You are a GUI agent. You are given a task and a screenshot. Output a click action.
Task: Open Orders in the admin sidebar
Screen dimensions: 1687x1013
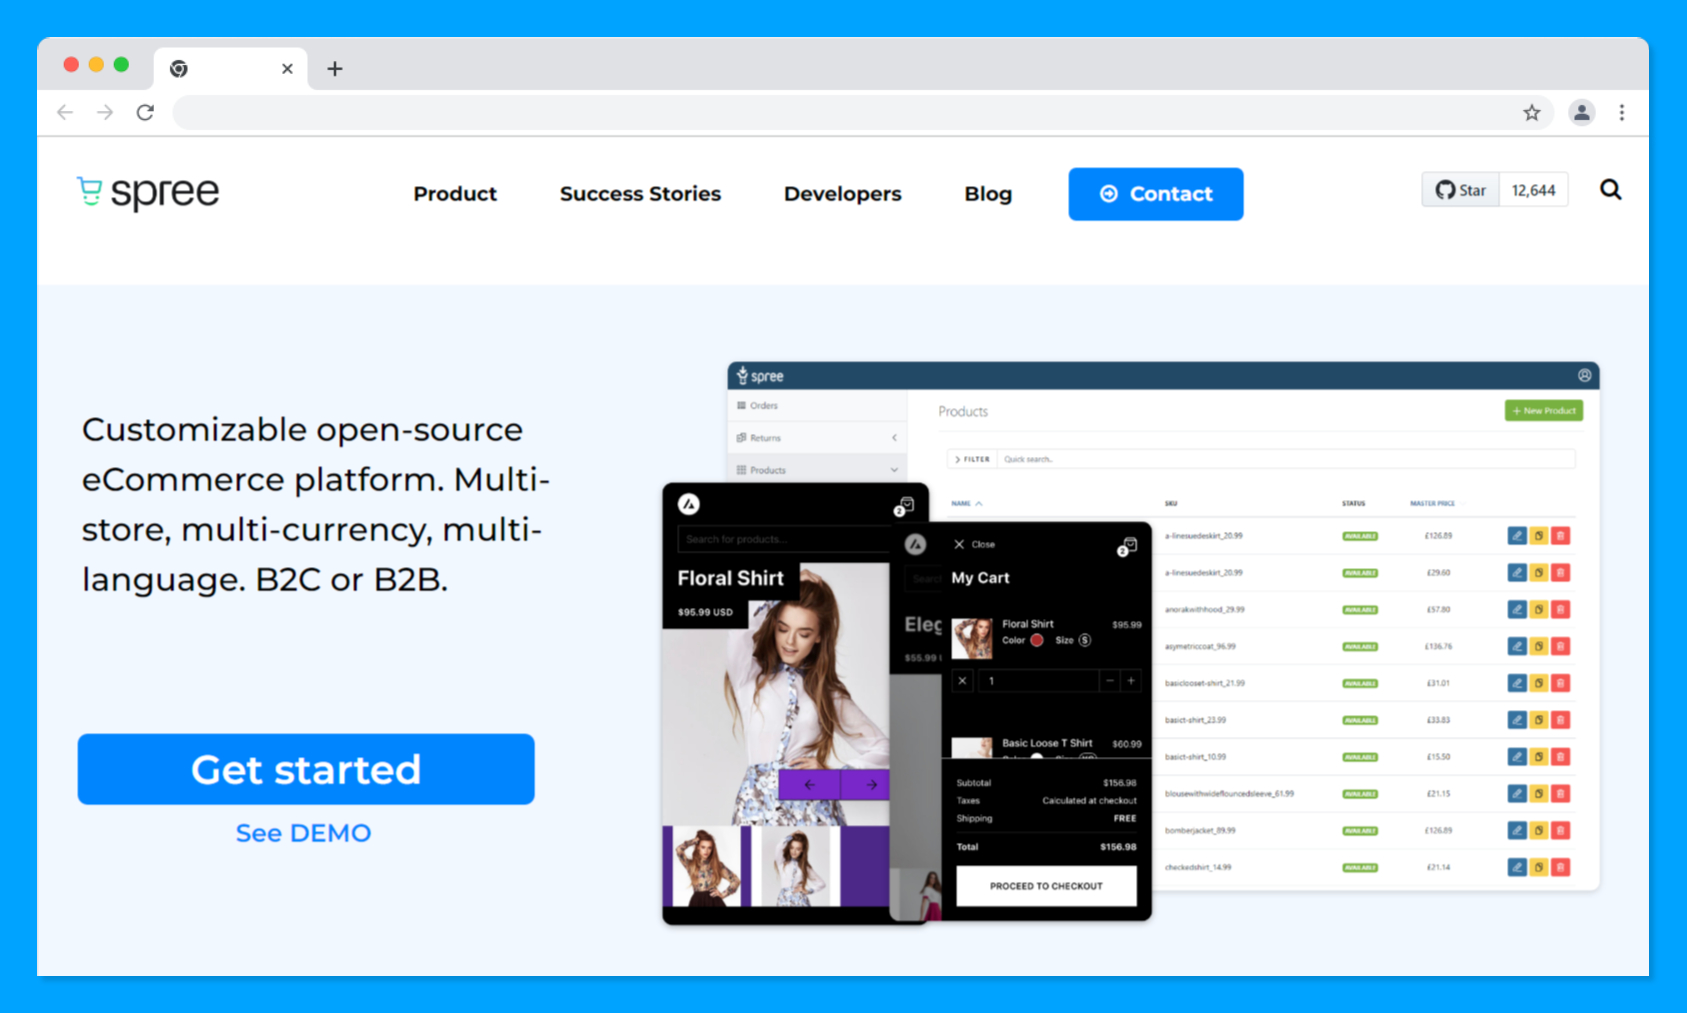pos(816,406)
